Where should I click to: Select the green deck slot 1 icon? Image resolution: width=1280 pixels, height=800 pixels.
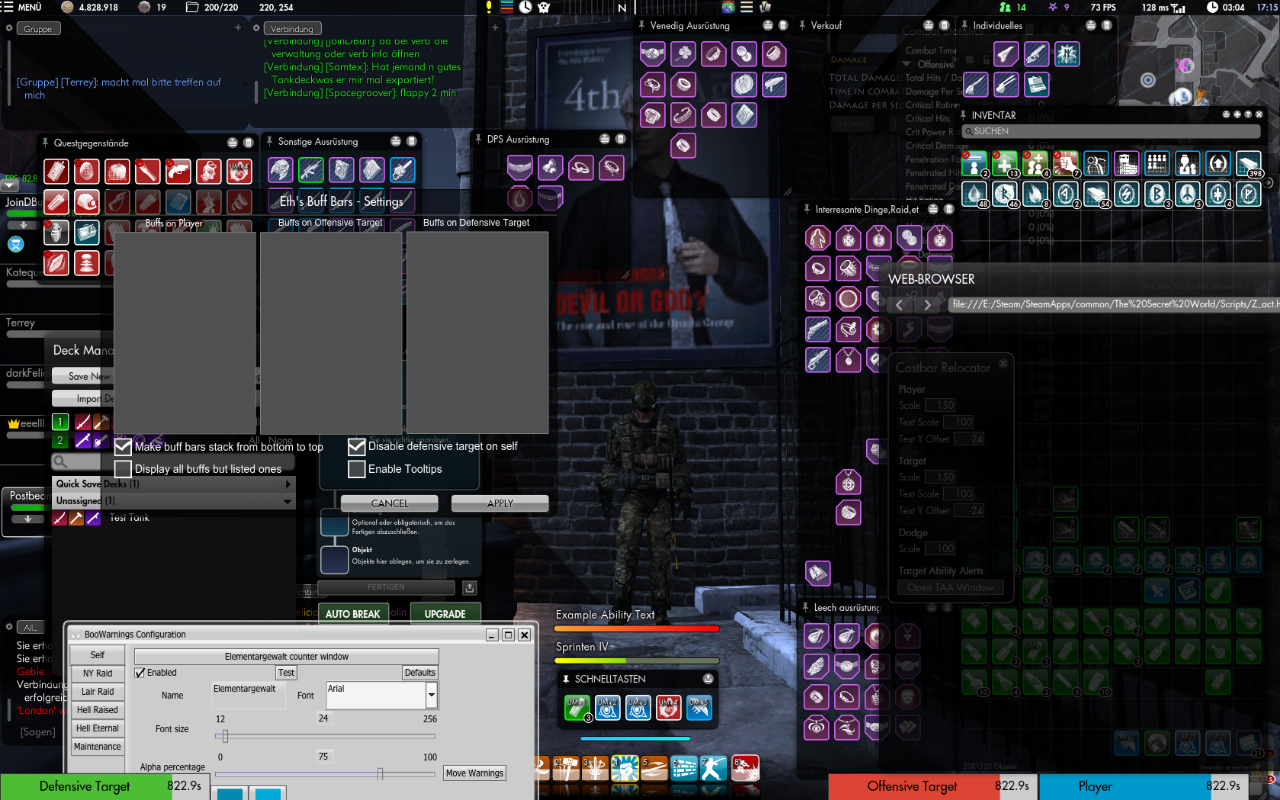click(x=60, y=423)
